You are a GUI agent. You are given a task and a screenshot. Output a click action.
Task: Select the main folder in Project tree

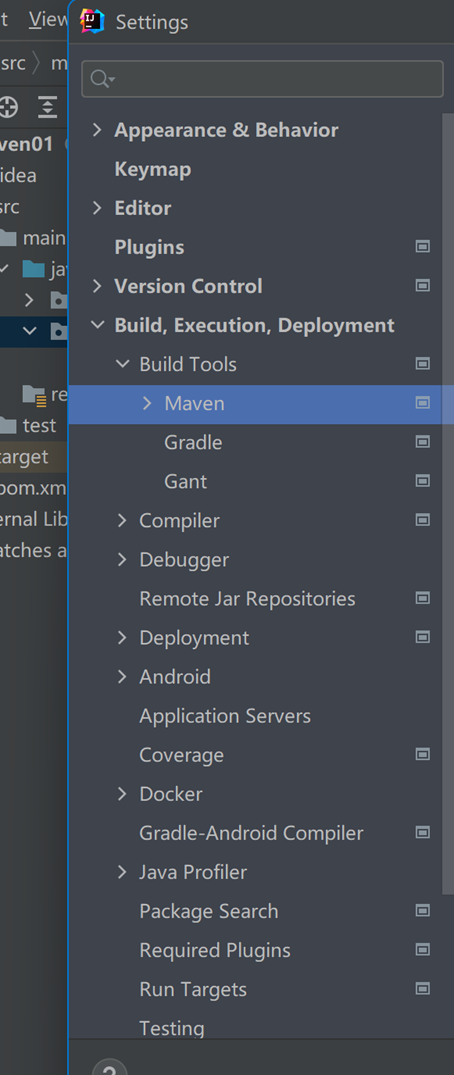pyautogui.click(x=44, y=238)
